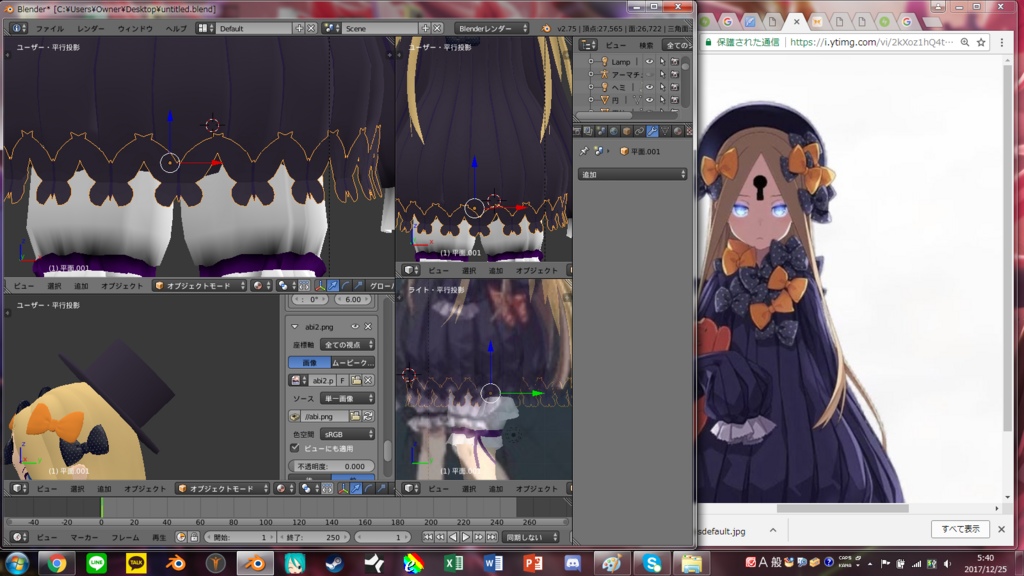This screenshot has height=576, width=1024.
Task: Open the Modifiers properties tab (wrench)
Action: (652, 131)
